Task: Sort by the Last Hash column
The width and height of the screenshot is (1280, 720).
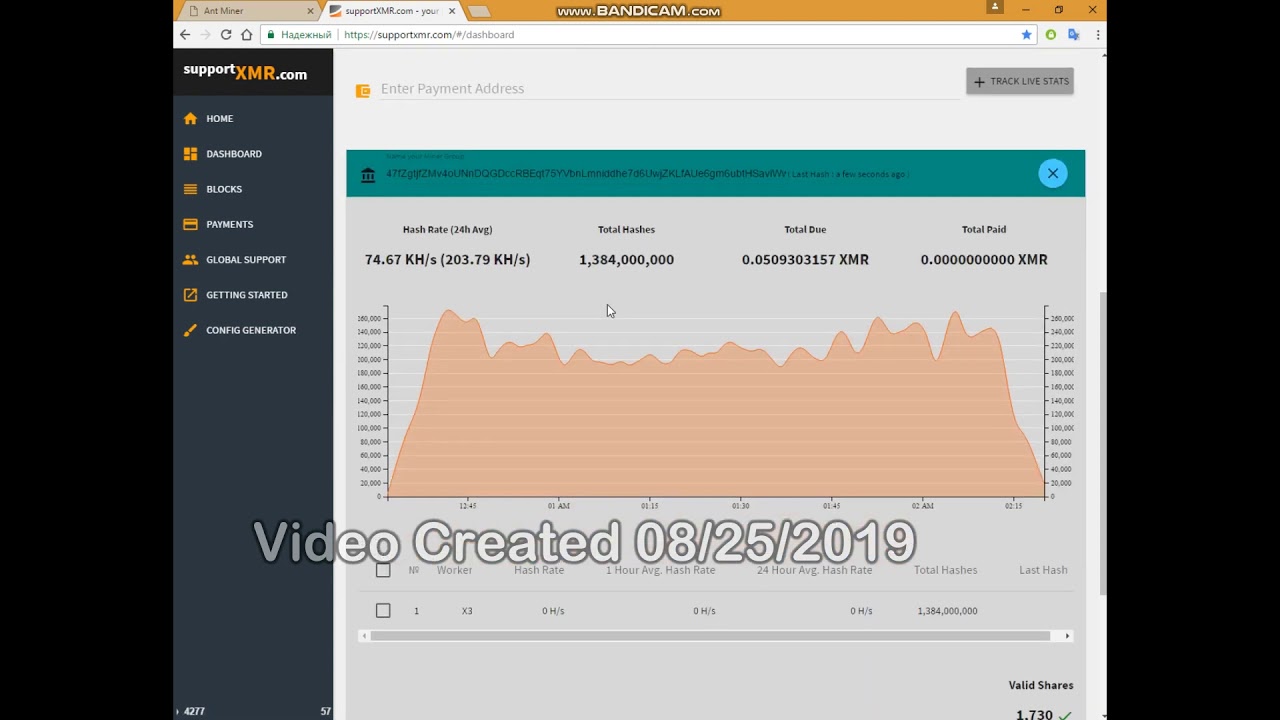Action: click(x=1043, y=570)
